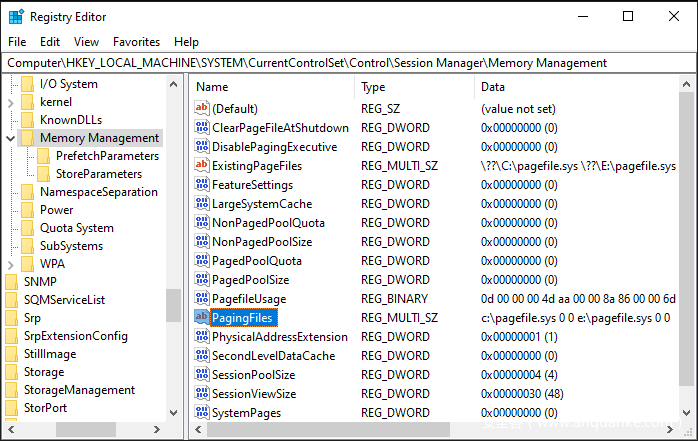Select the NamespaceSeparation tree key
Image resolution: width=698 pixels, height=441 pixels.
click(x=99, y=192)
